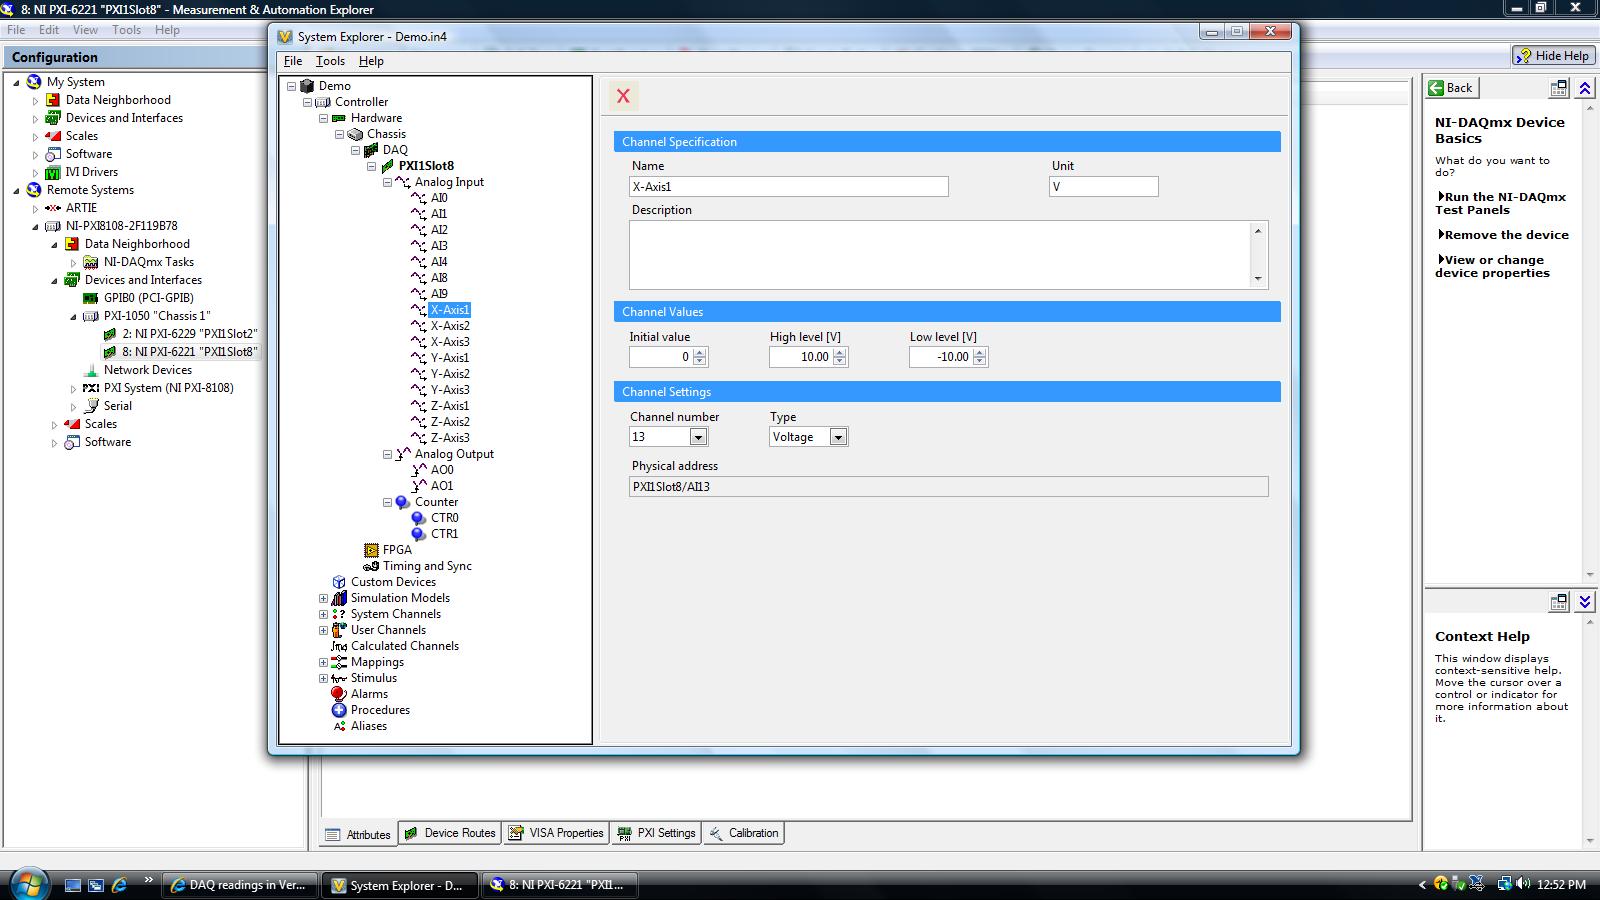
Task: Click the Simulation Models icon
Action: pyautogui.click(x=339, y=598)
